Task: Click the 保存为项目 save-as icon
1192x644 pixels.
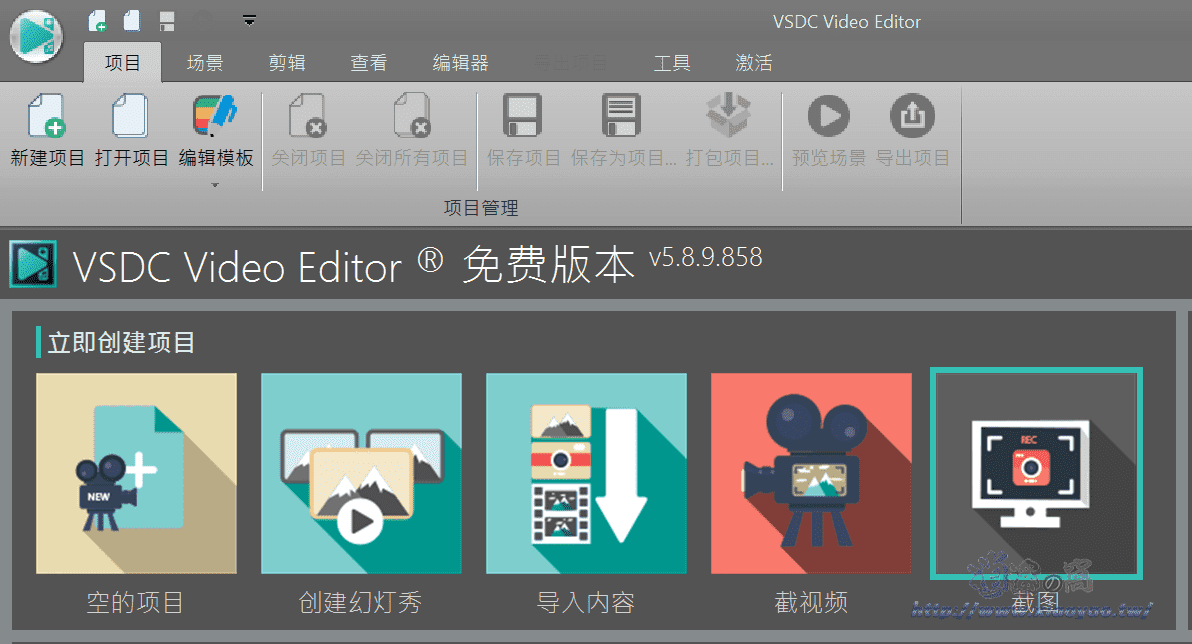Action: [x=621, y=116]
